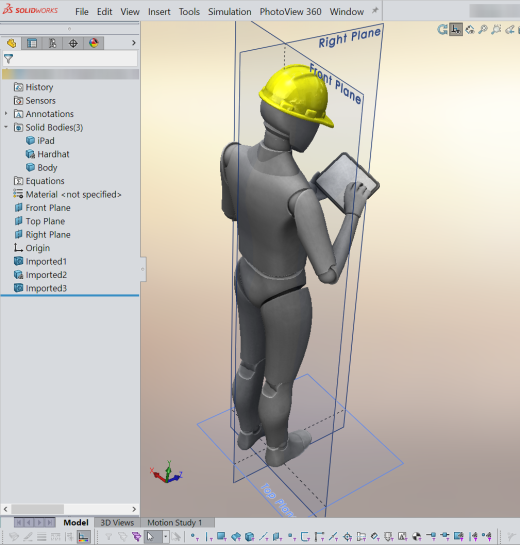
Task: Open the DimXpertManager crosshair tab
Action: 73,43
